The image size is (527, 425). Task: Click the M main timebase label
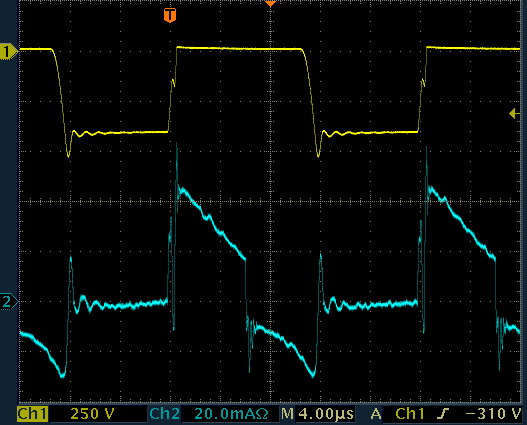[x=287, y=414]
